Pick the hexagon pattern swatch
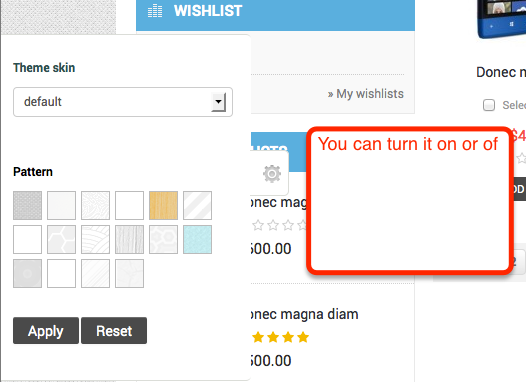Viewport: 526px width, 382px height. pyautogui.click(x=61, y=239)
